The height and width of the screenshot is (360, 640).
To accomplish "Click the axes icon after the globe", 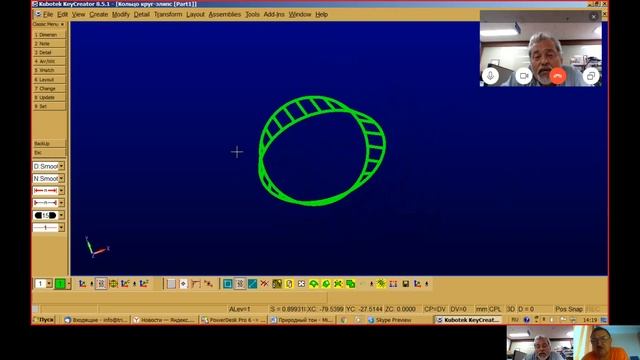I will (125, 284).
